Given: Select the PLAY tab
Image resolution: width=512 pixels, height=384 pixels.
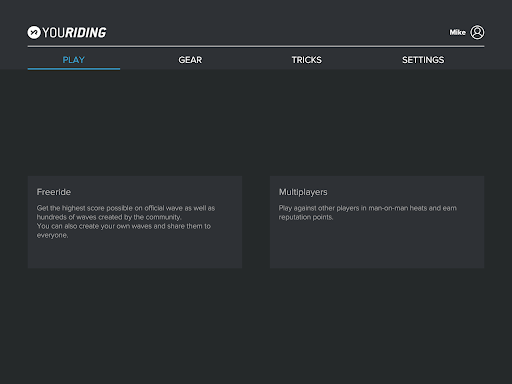Looking at the screenshot, I should pyautogui.click(x=74, y=60).
